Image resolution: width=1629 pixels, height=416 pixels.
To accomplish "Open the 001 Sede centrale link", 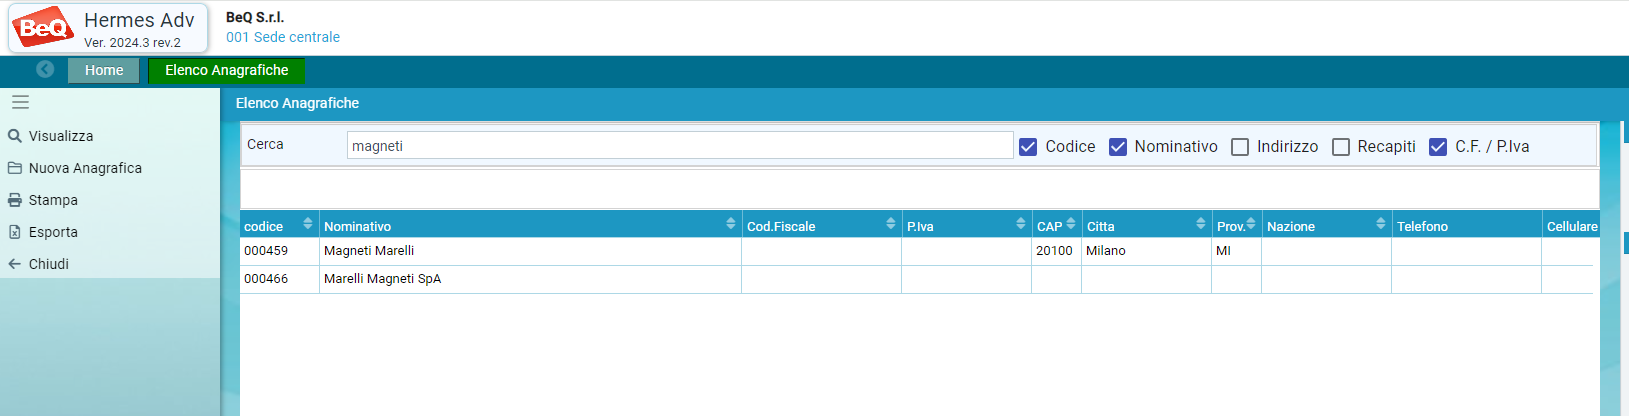I will tap(283, 37).
